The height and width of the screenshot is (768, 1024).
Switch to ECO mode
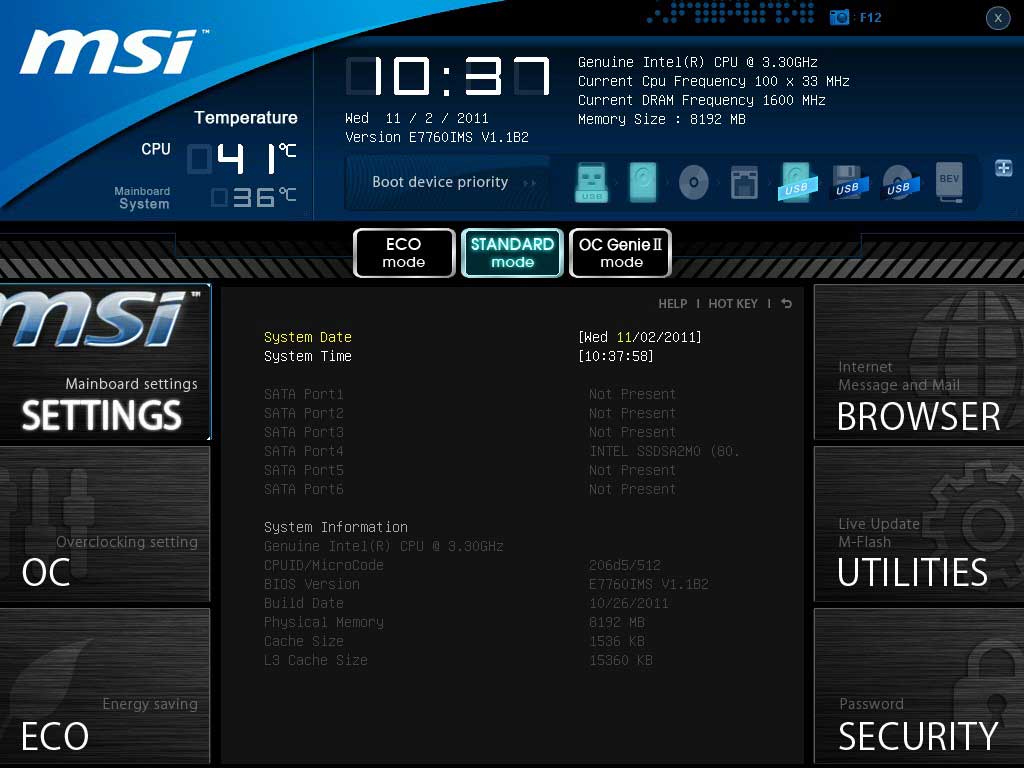pos(404,253)
